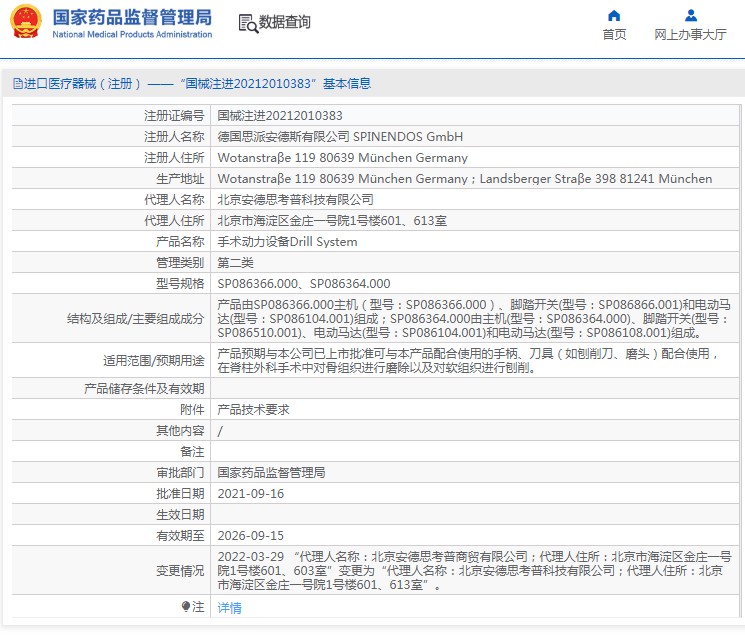Click the approval date 2021-09-16 value
The image size is (745, 637).
tap(250, 494)
